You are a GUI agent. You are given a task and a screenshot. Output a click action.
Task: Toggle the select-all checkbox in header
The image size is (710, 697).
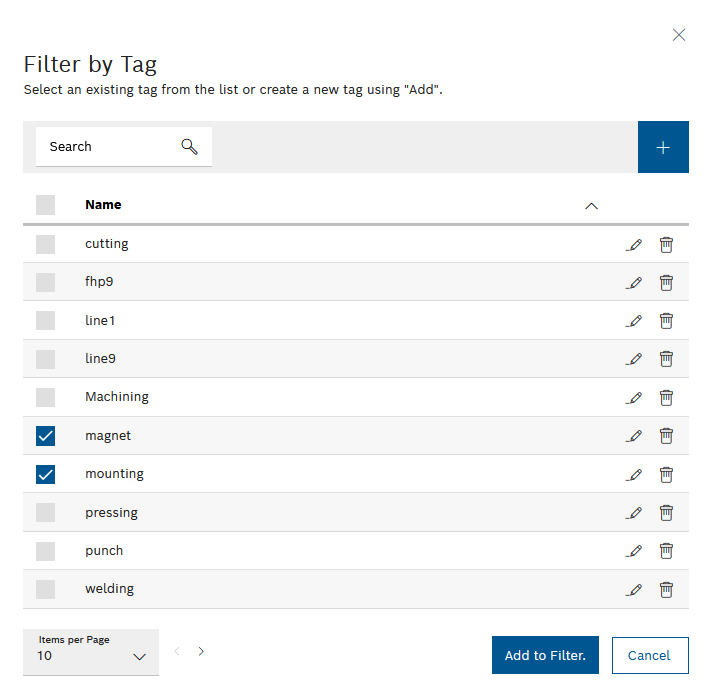[x=45, y=205]
